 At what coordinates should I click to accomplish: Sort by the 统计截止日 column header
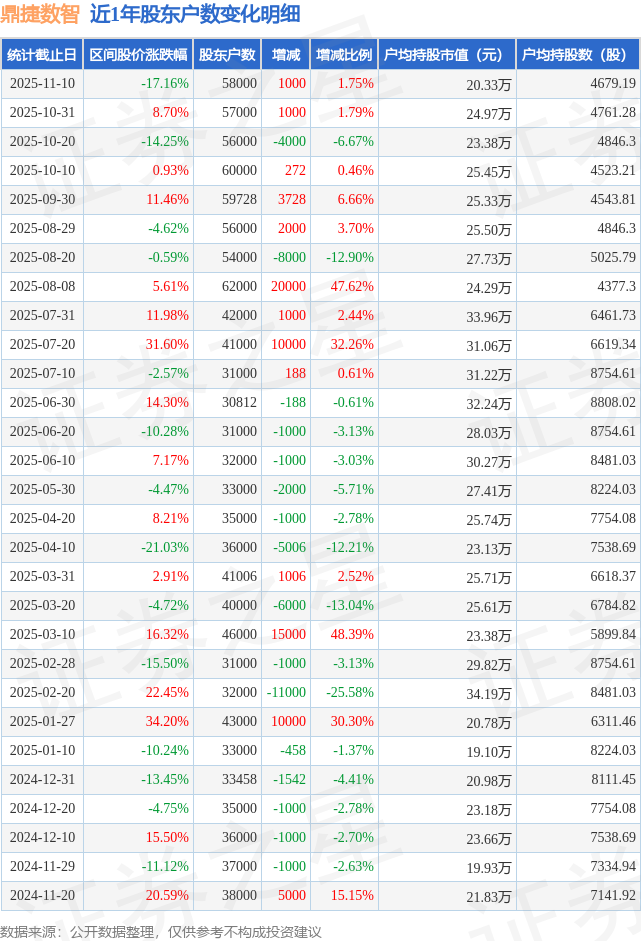click(41, 55)
